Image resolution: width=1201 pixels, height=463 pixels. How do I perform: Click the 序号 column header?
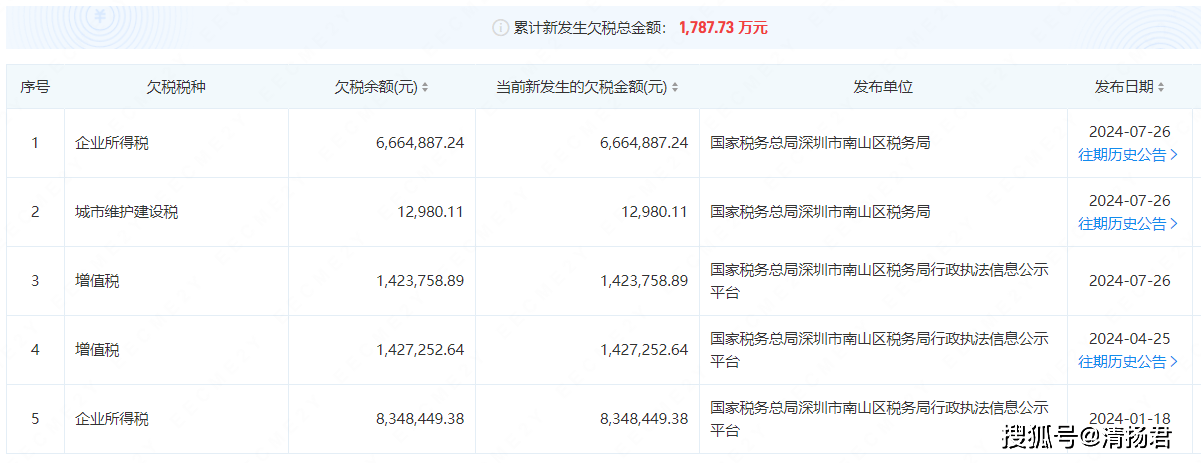pos(35,87)
